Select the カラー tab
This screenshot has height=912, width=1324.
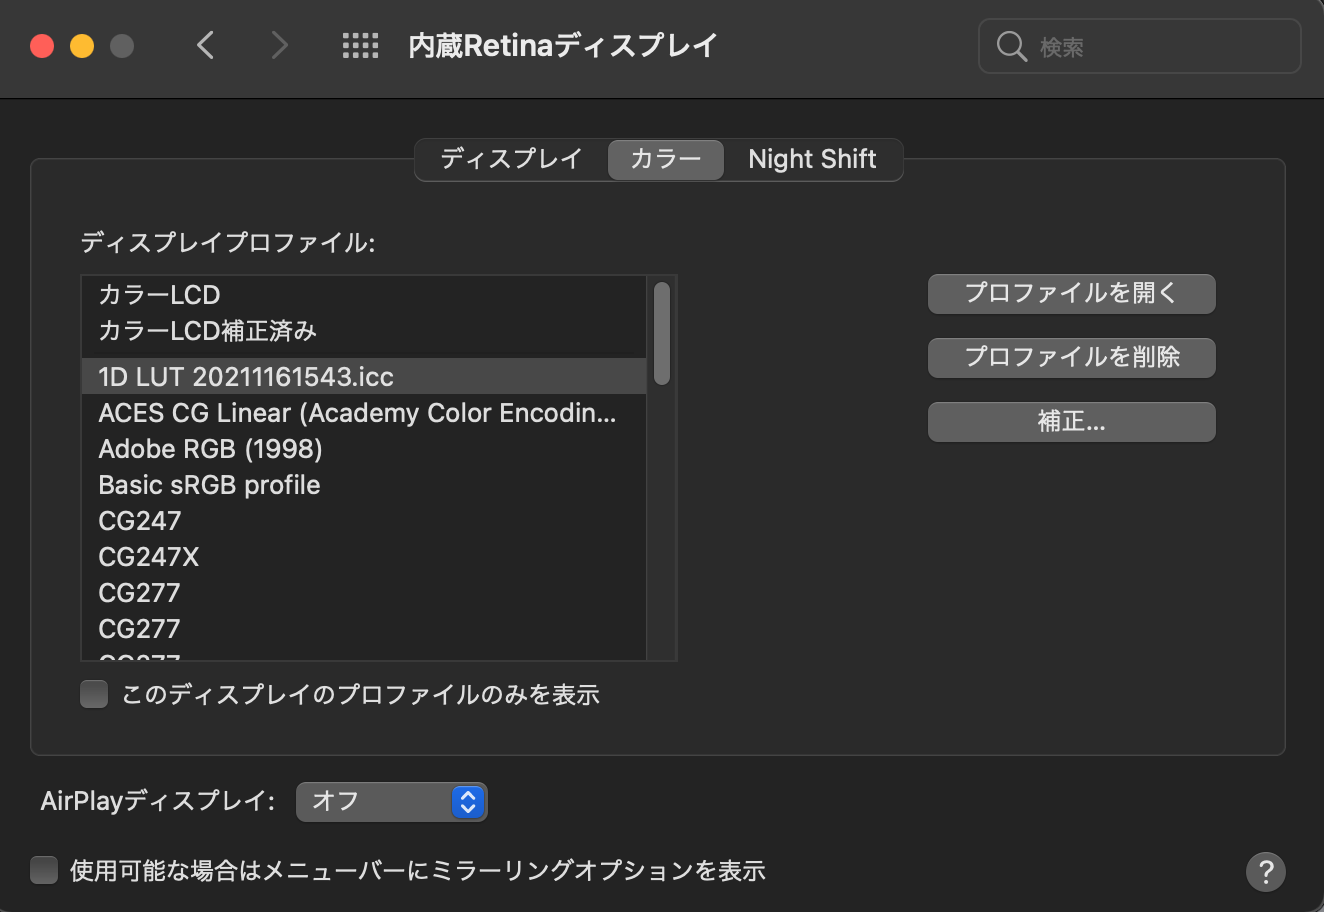click(665, 159)
